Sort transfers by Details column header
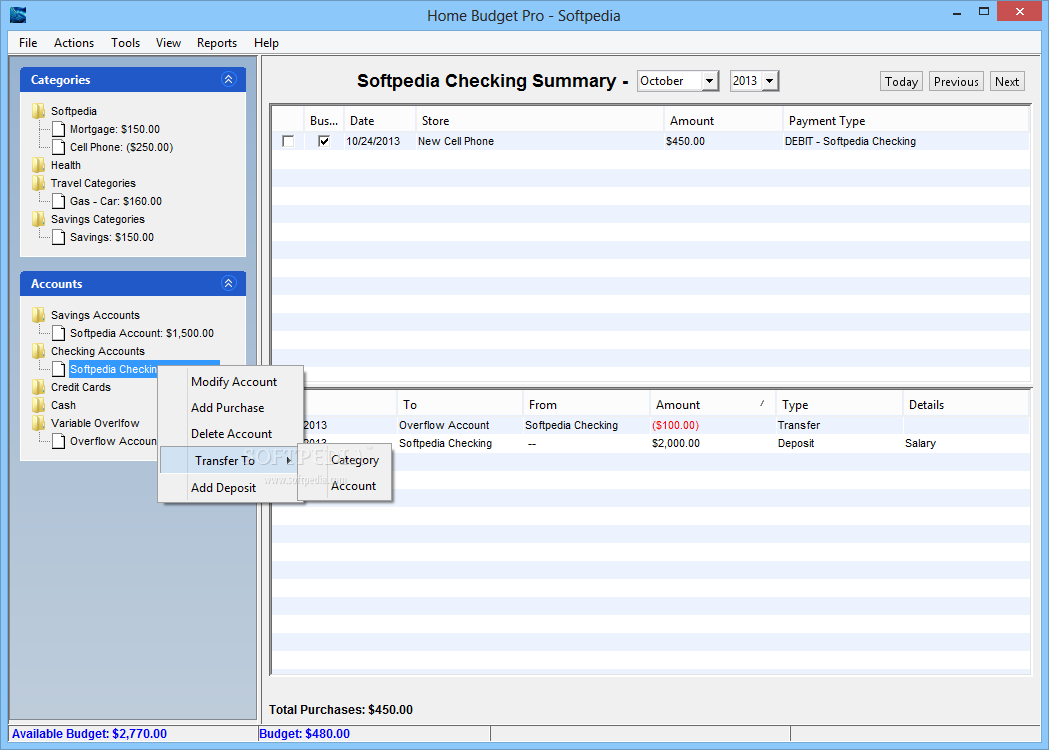Viewport: 1049px width, 750px height. (x=966, y=405)
